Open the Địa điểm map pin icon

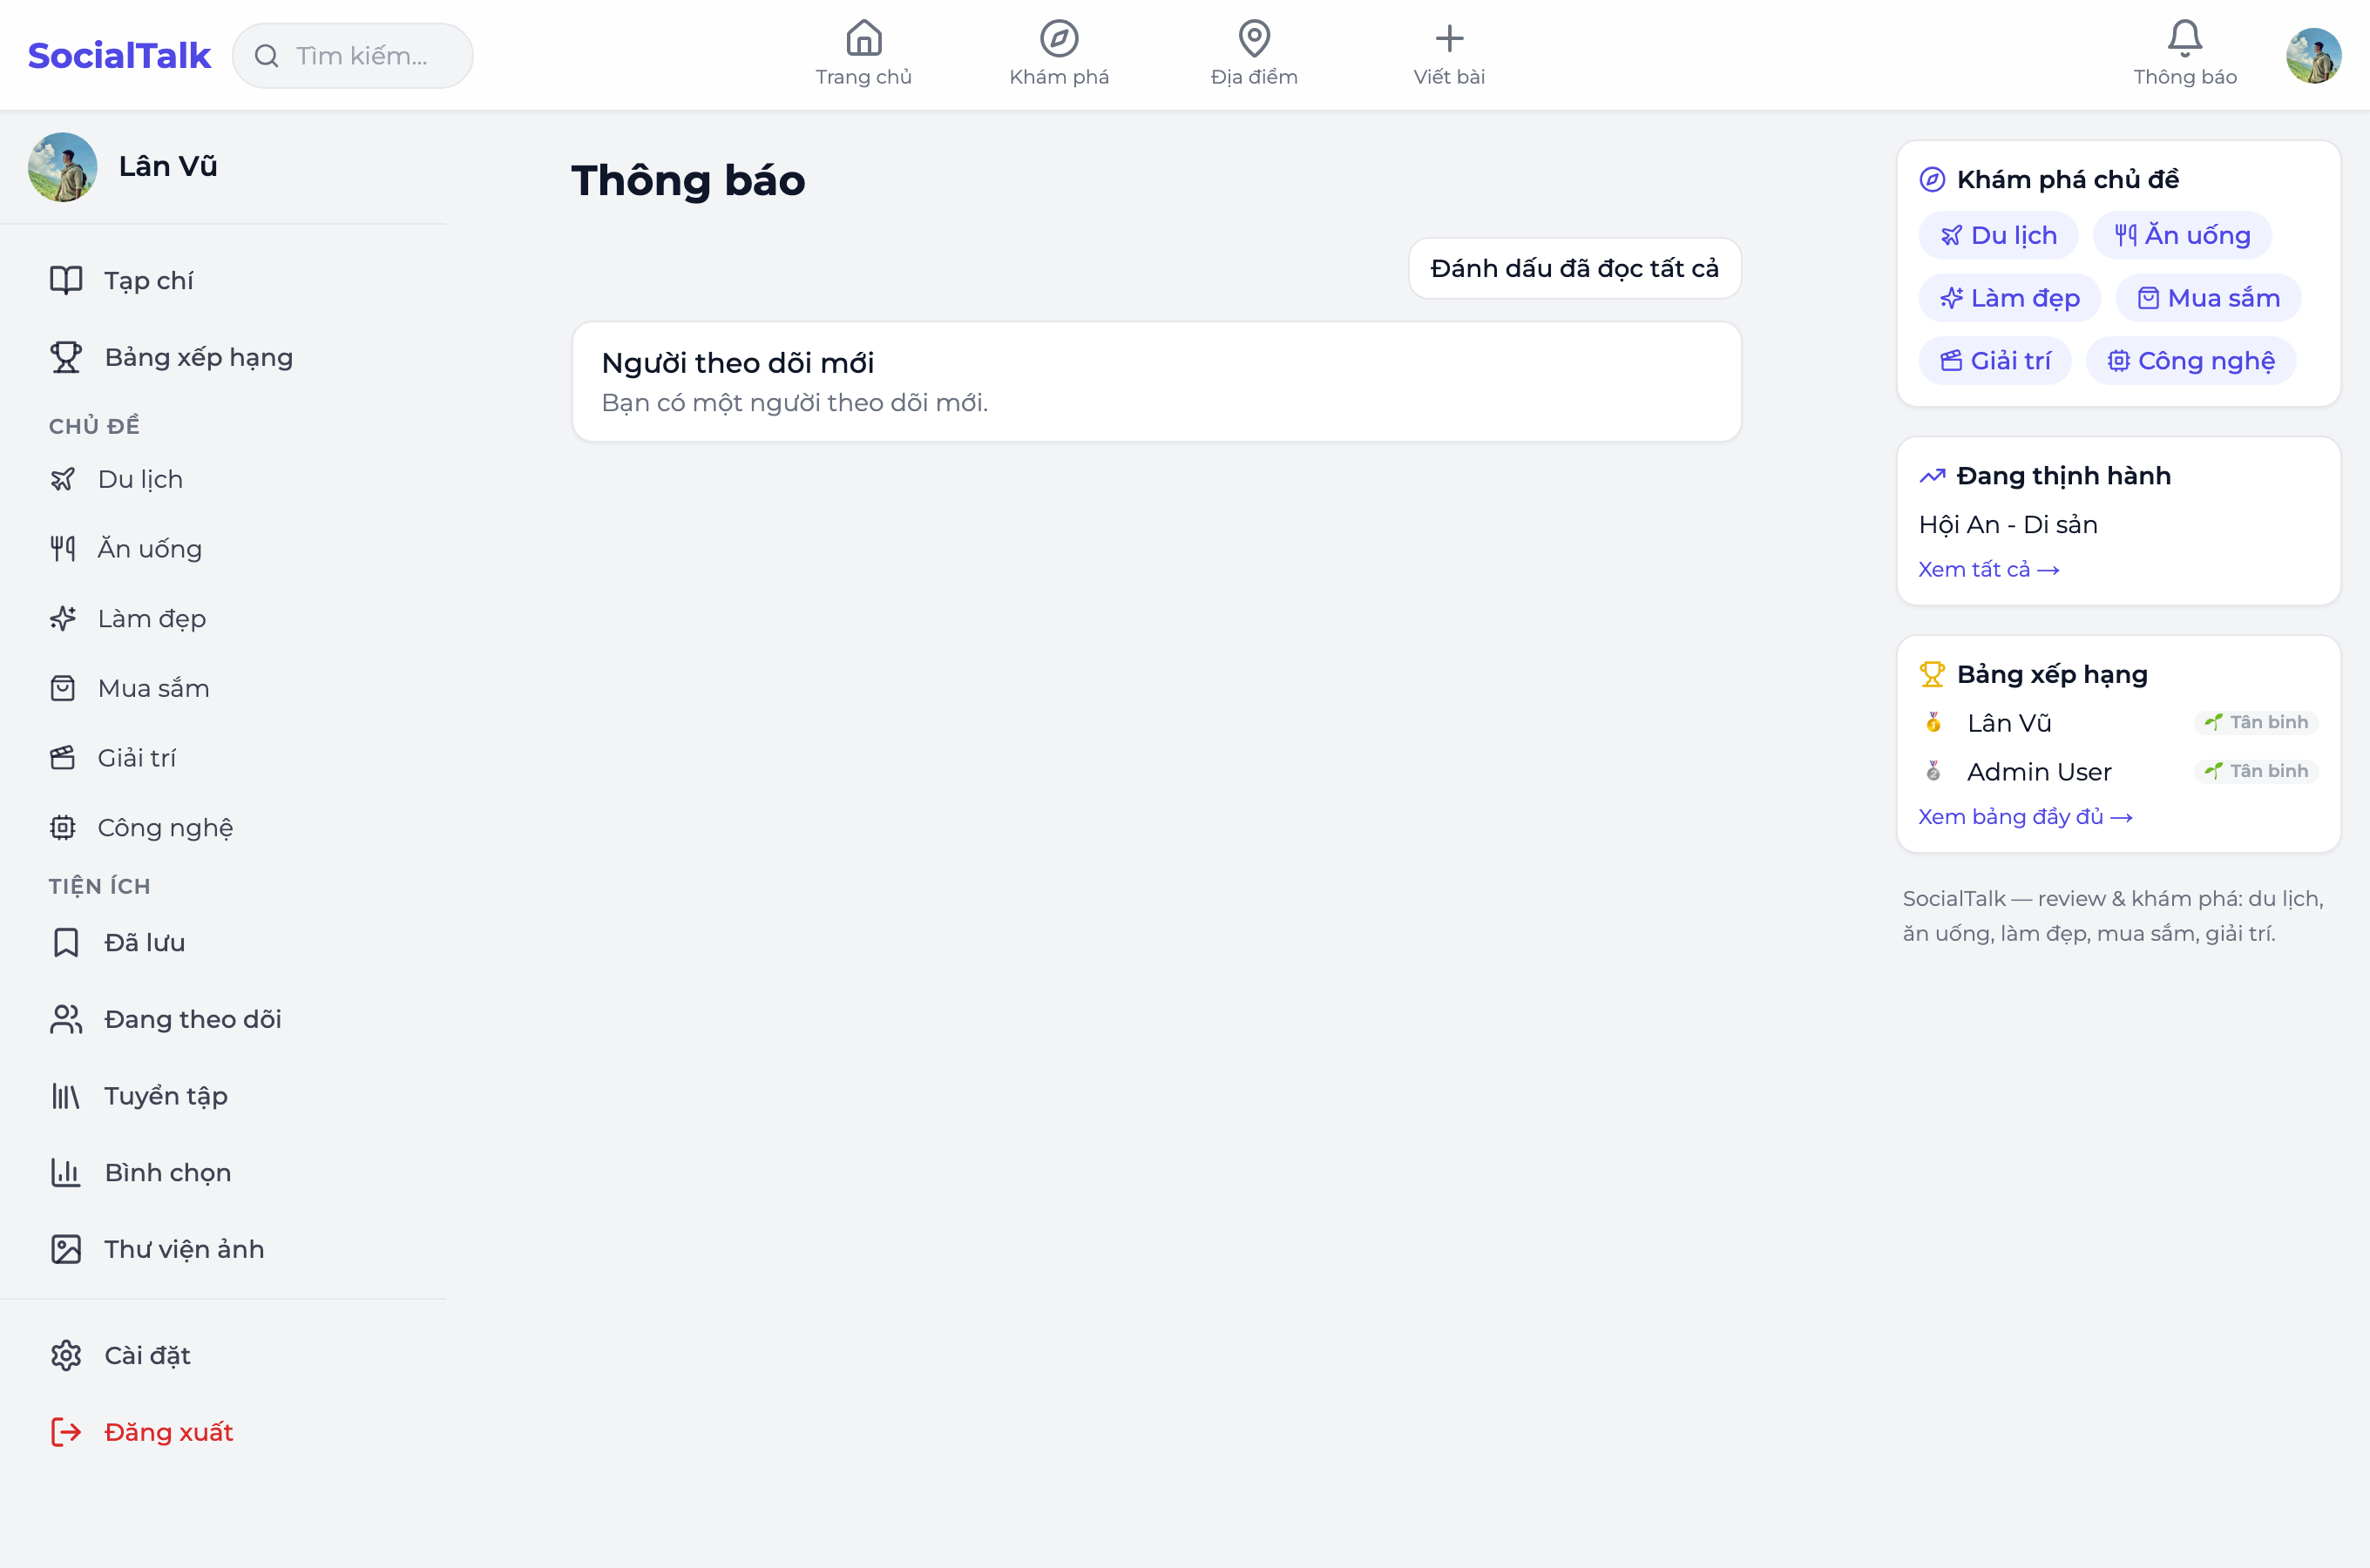coord(1254,38)
